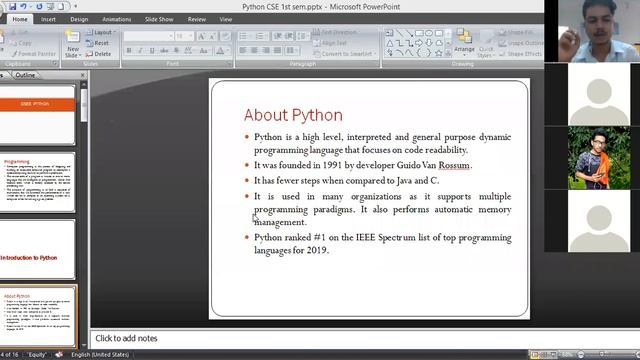
Task: Open character spacing options
Action: [189, 51]
